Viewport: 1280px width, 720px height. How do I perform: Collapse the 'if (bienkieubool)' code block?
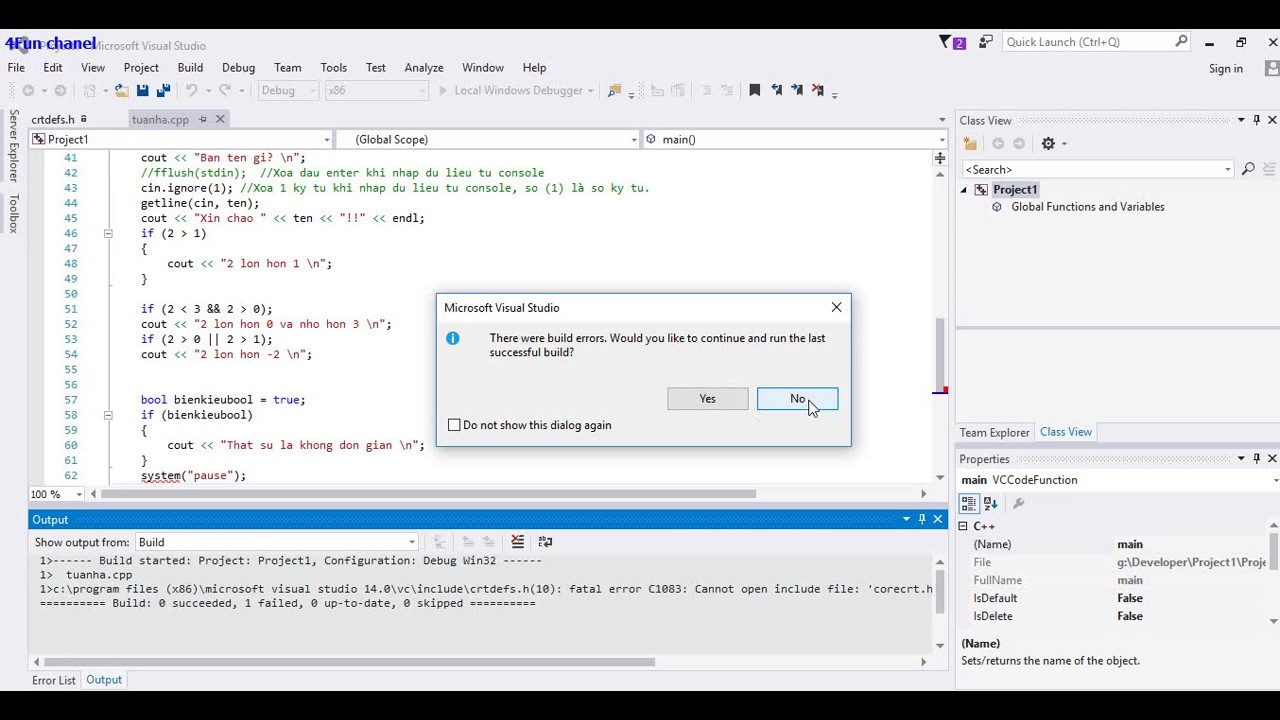coord(108,415)
